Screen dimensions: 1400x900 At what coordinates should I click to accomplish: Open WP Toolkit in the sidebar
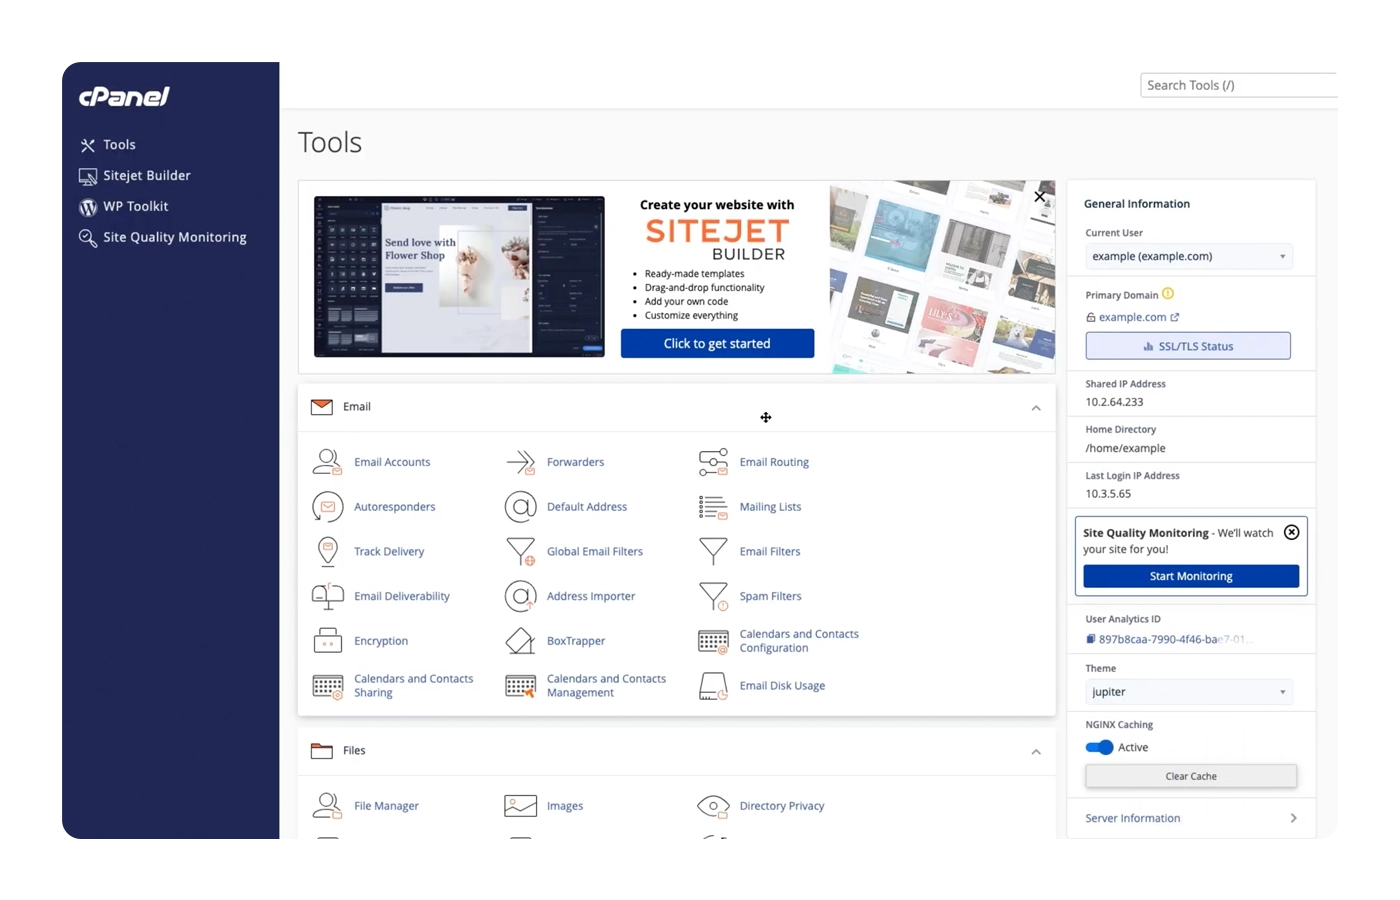(x=124, y=207)
